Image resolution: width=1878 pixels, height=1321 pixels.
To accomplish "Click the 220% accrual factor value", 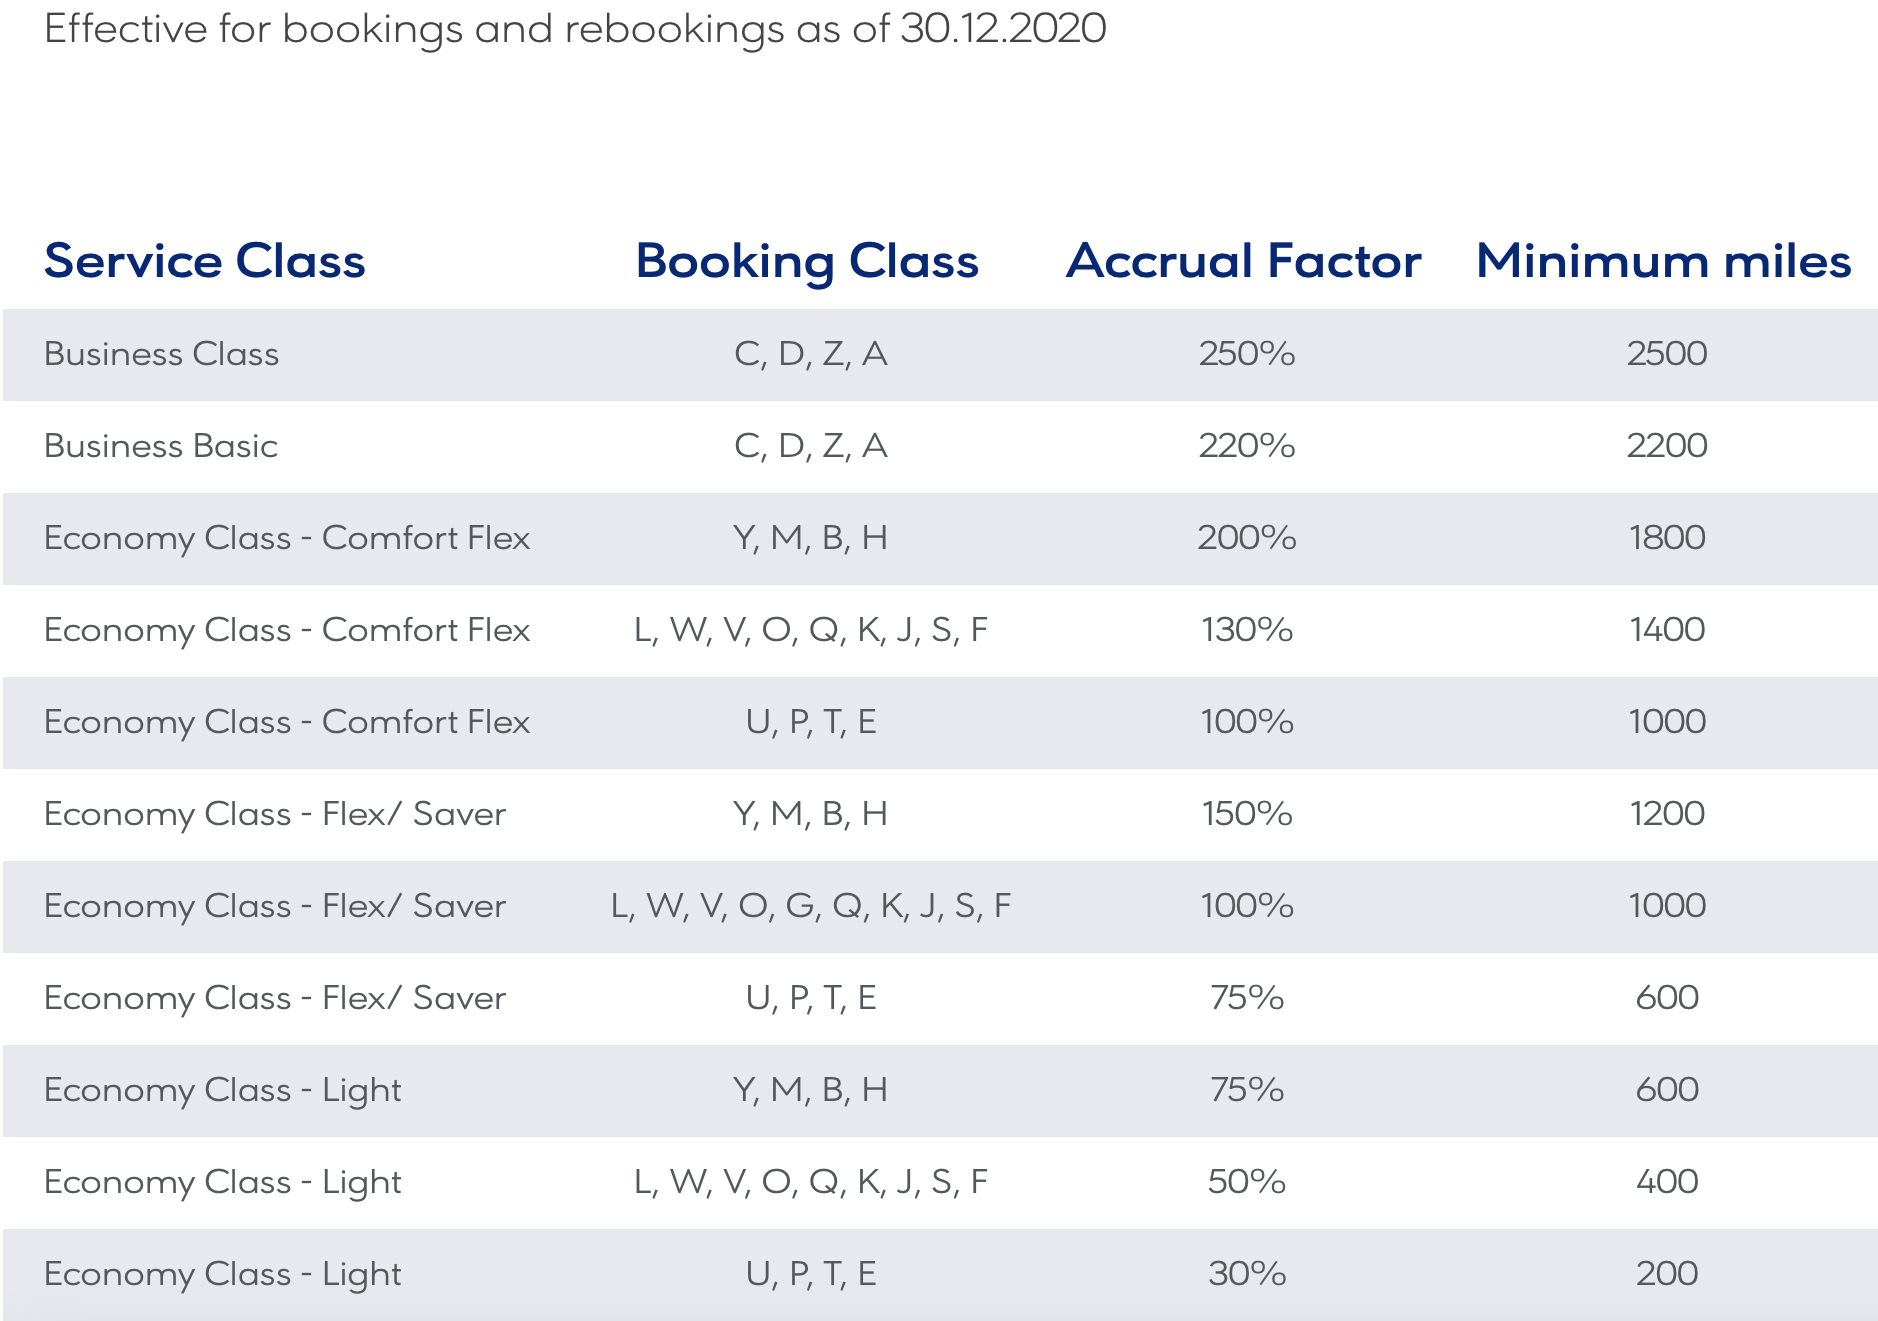I will pos(1247,446).
